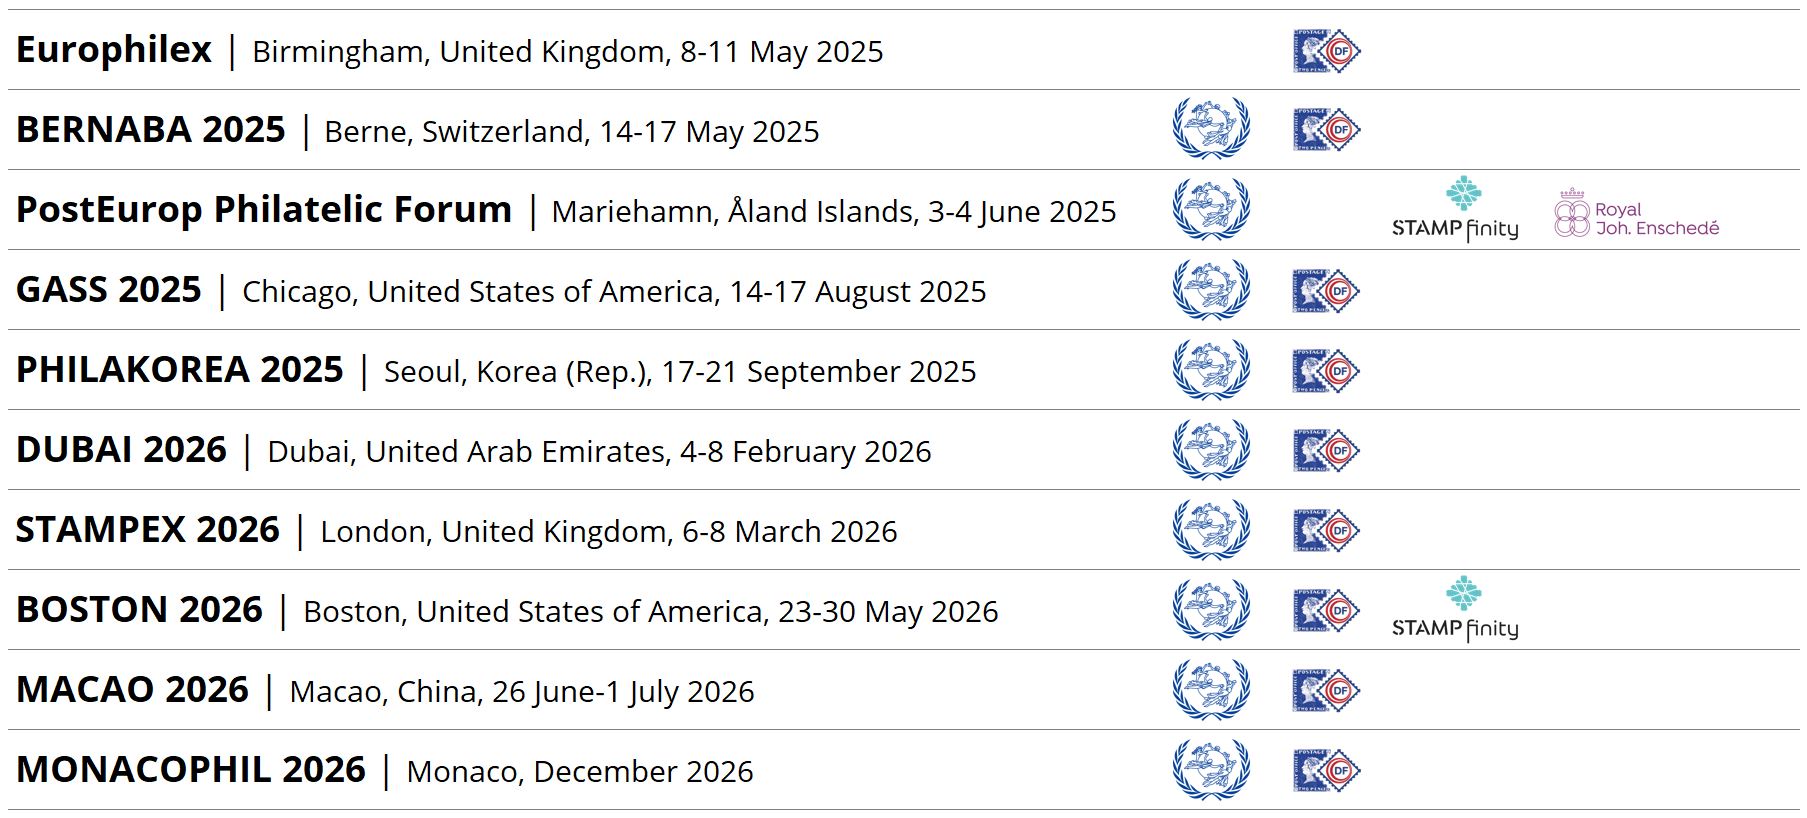Open the PHILAKOREA 2025 event title

coord(180,370)
